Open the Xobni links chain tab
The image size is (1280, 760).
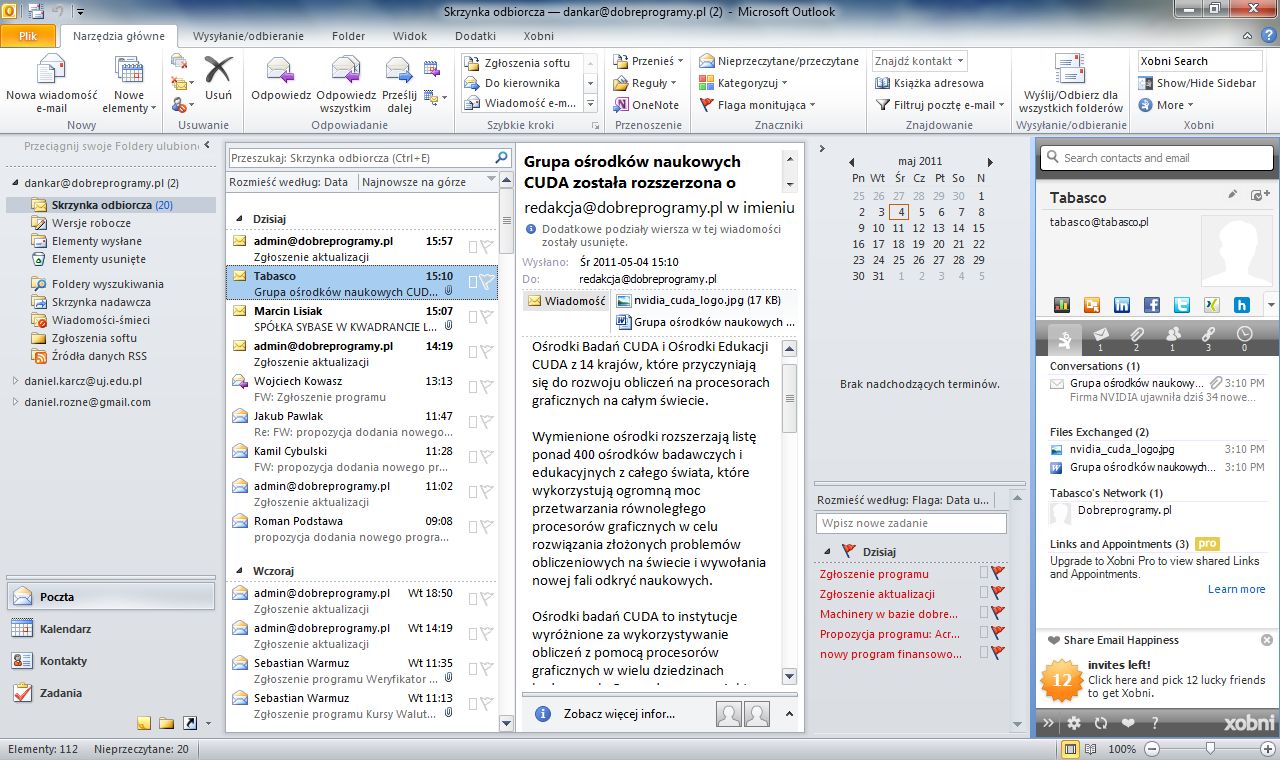coord(1208,338)
